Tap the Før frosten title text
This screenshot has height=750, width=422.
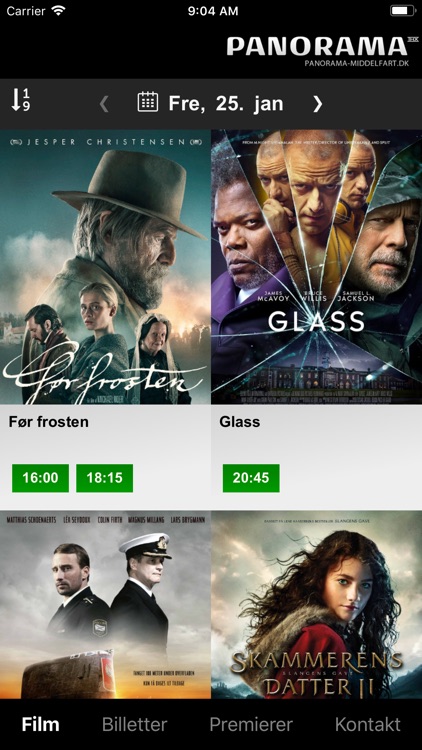(x=49, y=422)
